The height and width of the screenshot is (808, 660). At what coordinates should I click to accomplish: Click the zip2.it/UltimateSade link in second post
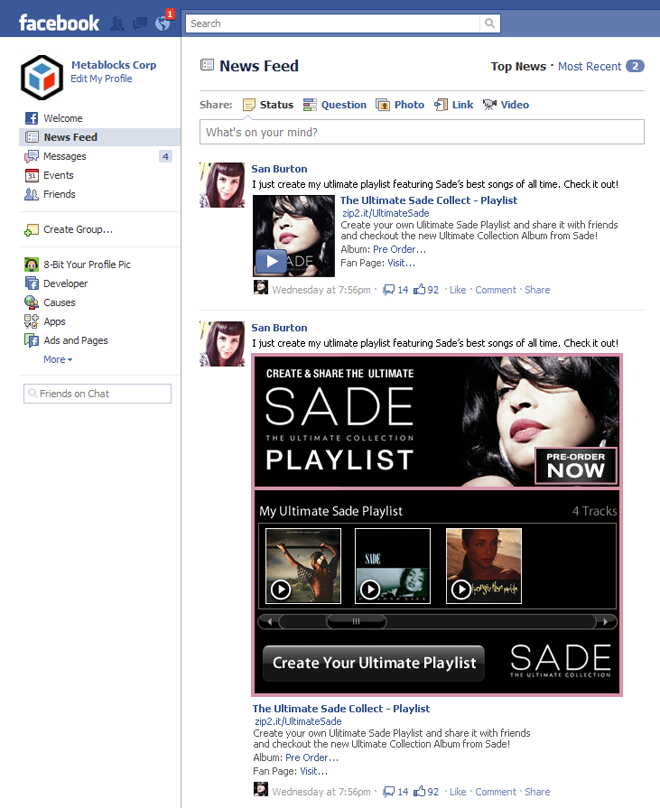tap(298, 721)
